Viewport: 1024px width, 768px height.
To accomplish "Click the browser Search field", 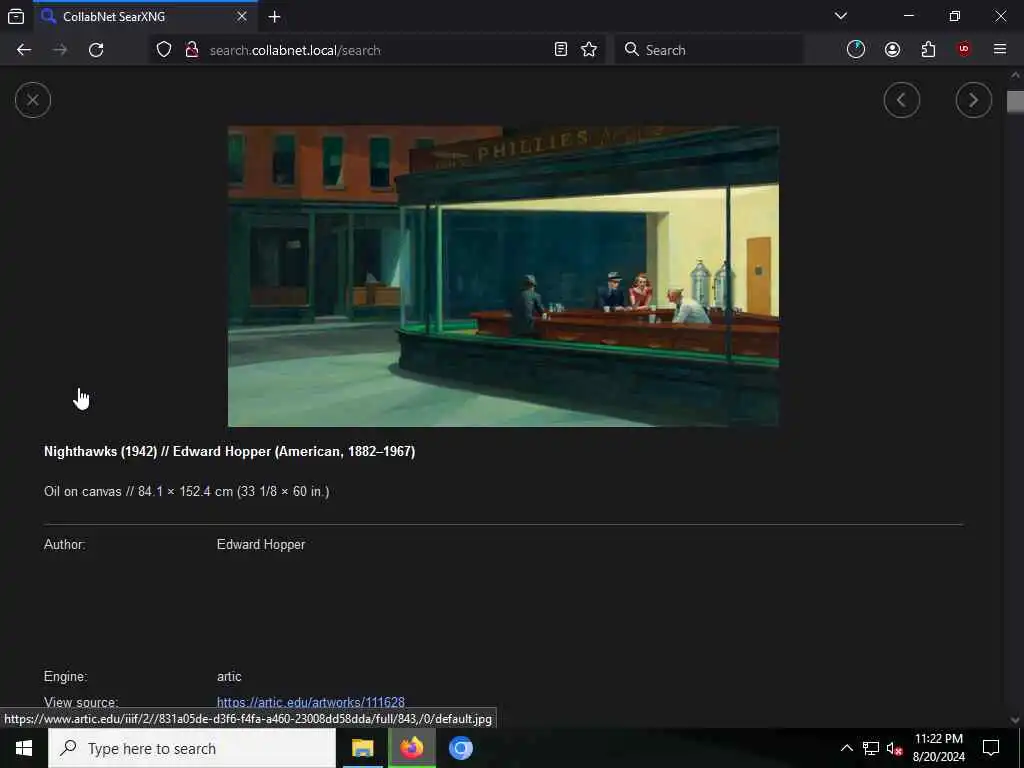I will coord(709,50).
